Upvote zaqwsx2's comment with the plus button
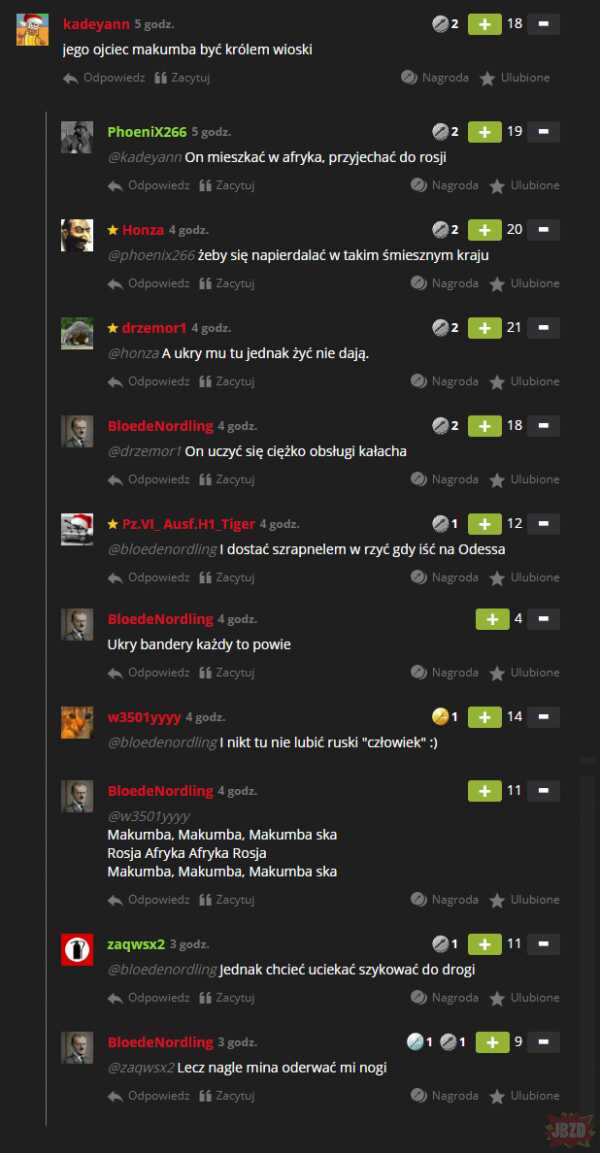 click(x=485, y=943)
